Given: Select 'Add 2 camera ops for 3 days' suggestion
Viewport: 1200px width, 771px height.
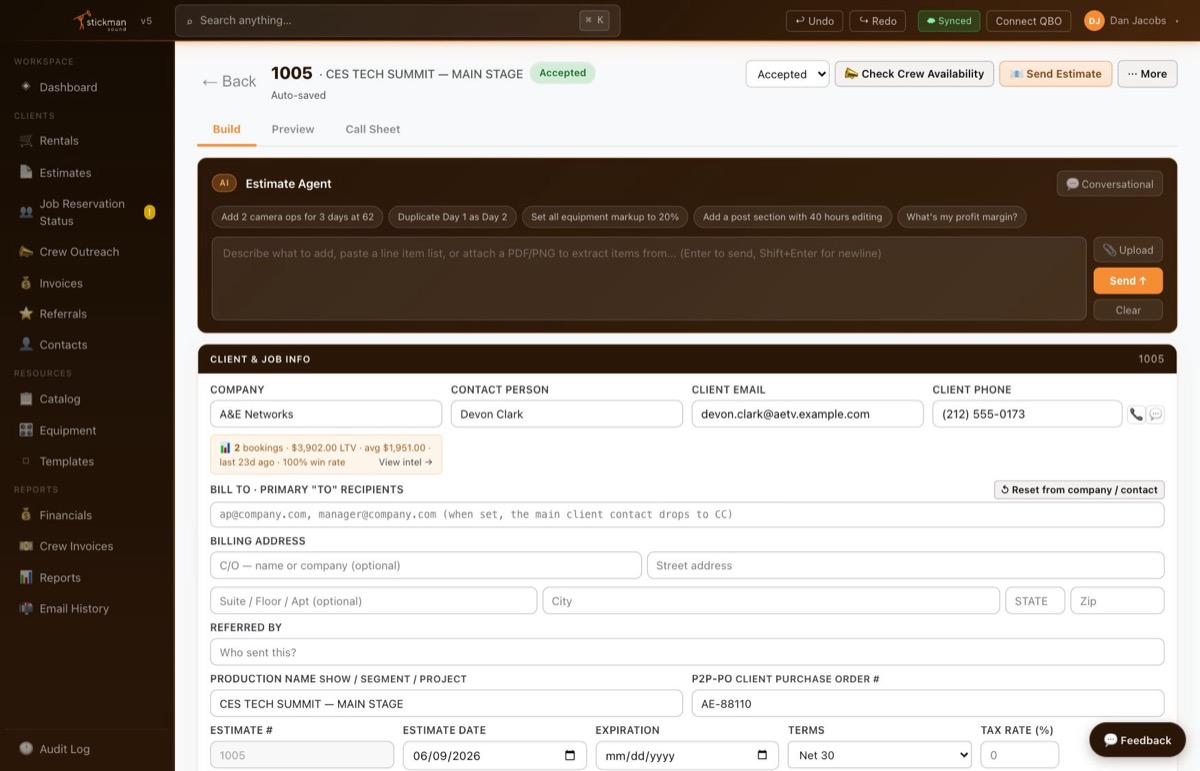Looking at the screenshot, I should (x=298, y=217).
